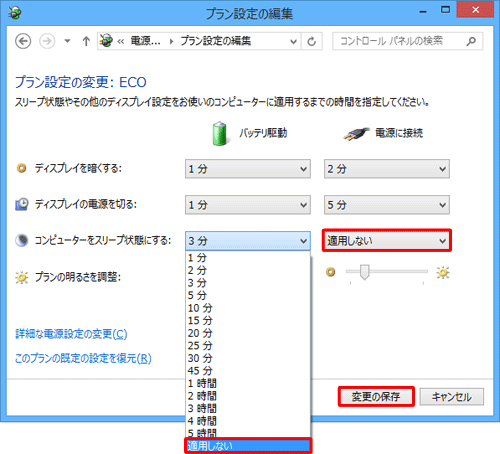
Task: Expand address bar history chevron
Action: [x=293, y=41]
